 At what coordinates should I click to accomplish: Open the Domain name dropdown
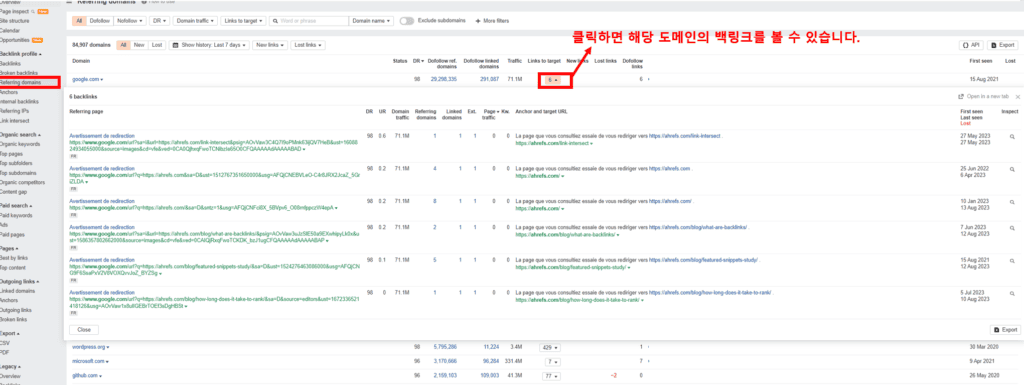372,21
